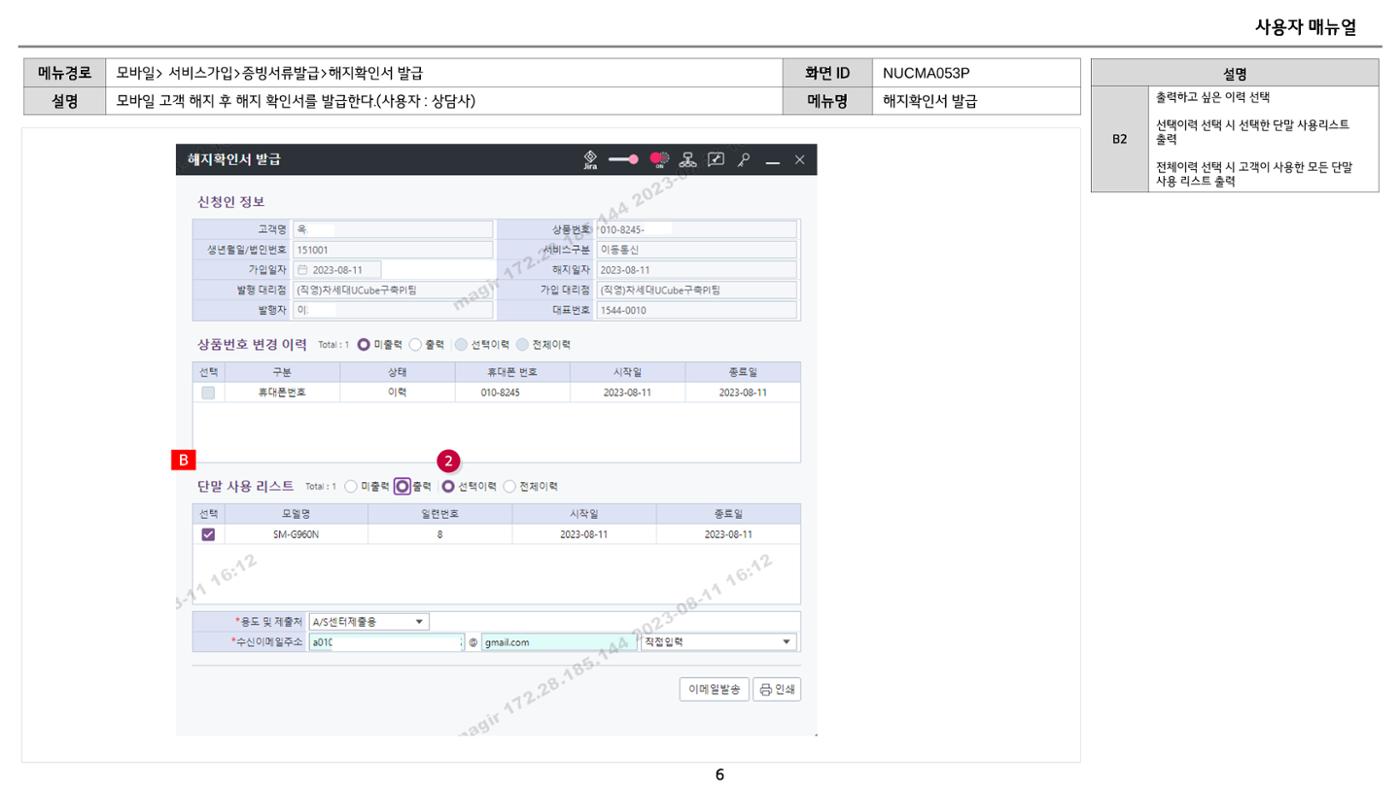Open the 용도 및 제출처 dropdown
The width and height of the screenshot is (1400, 788).
point(369,622)
